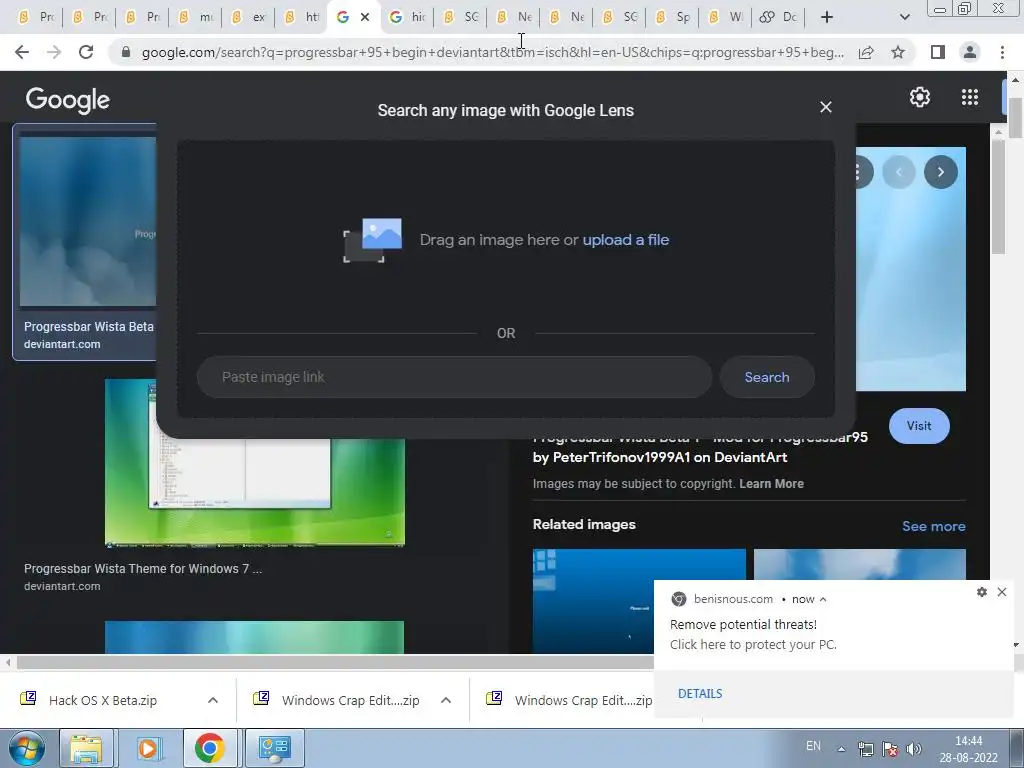1024x768 pixels.
Task: Bookmark this page with the star icon
Action: pyautogui.click(x=898, y=52)
